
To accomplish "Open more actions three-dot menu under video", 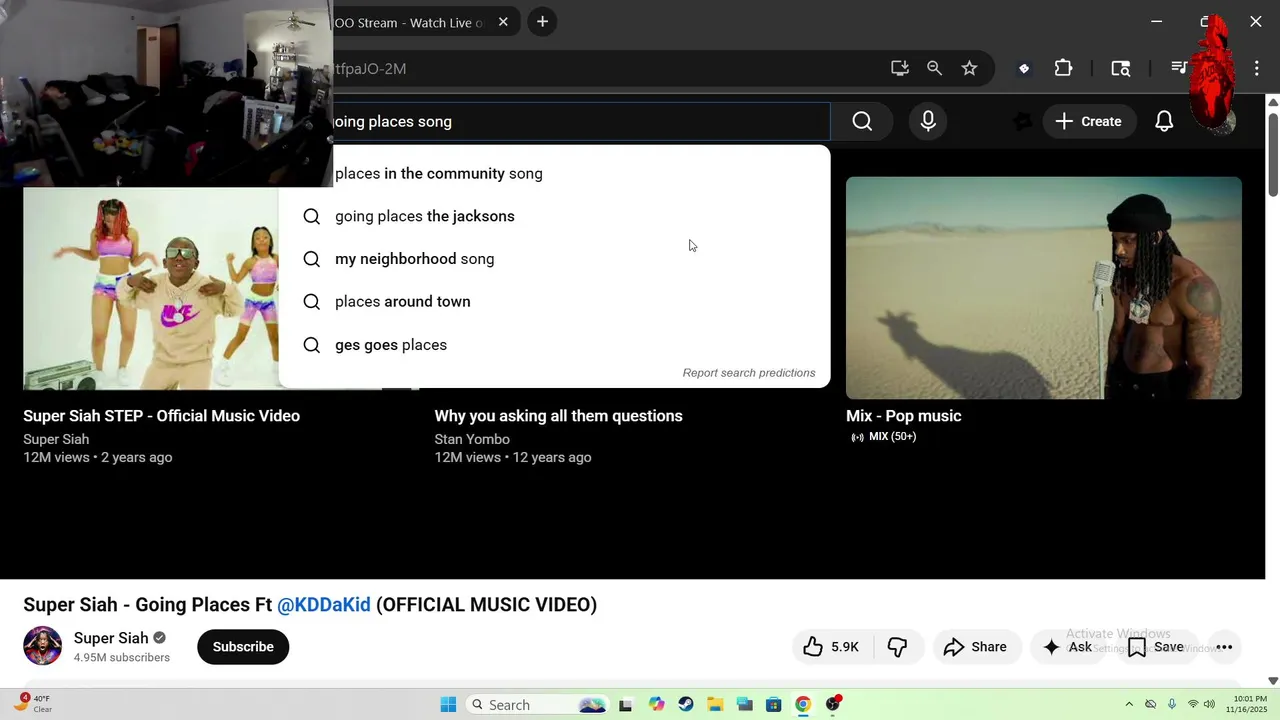I will tap(1224, 647).
